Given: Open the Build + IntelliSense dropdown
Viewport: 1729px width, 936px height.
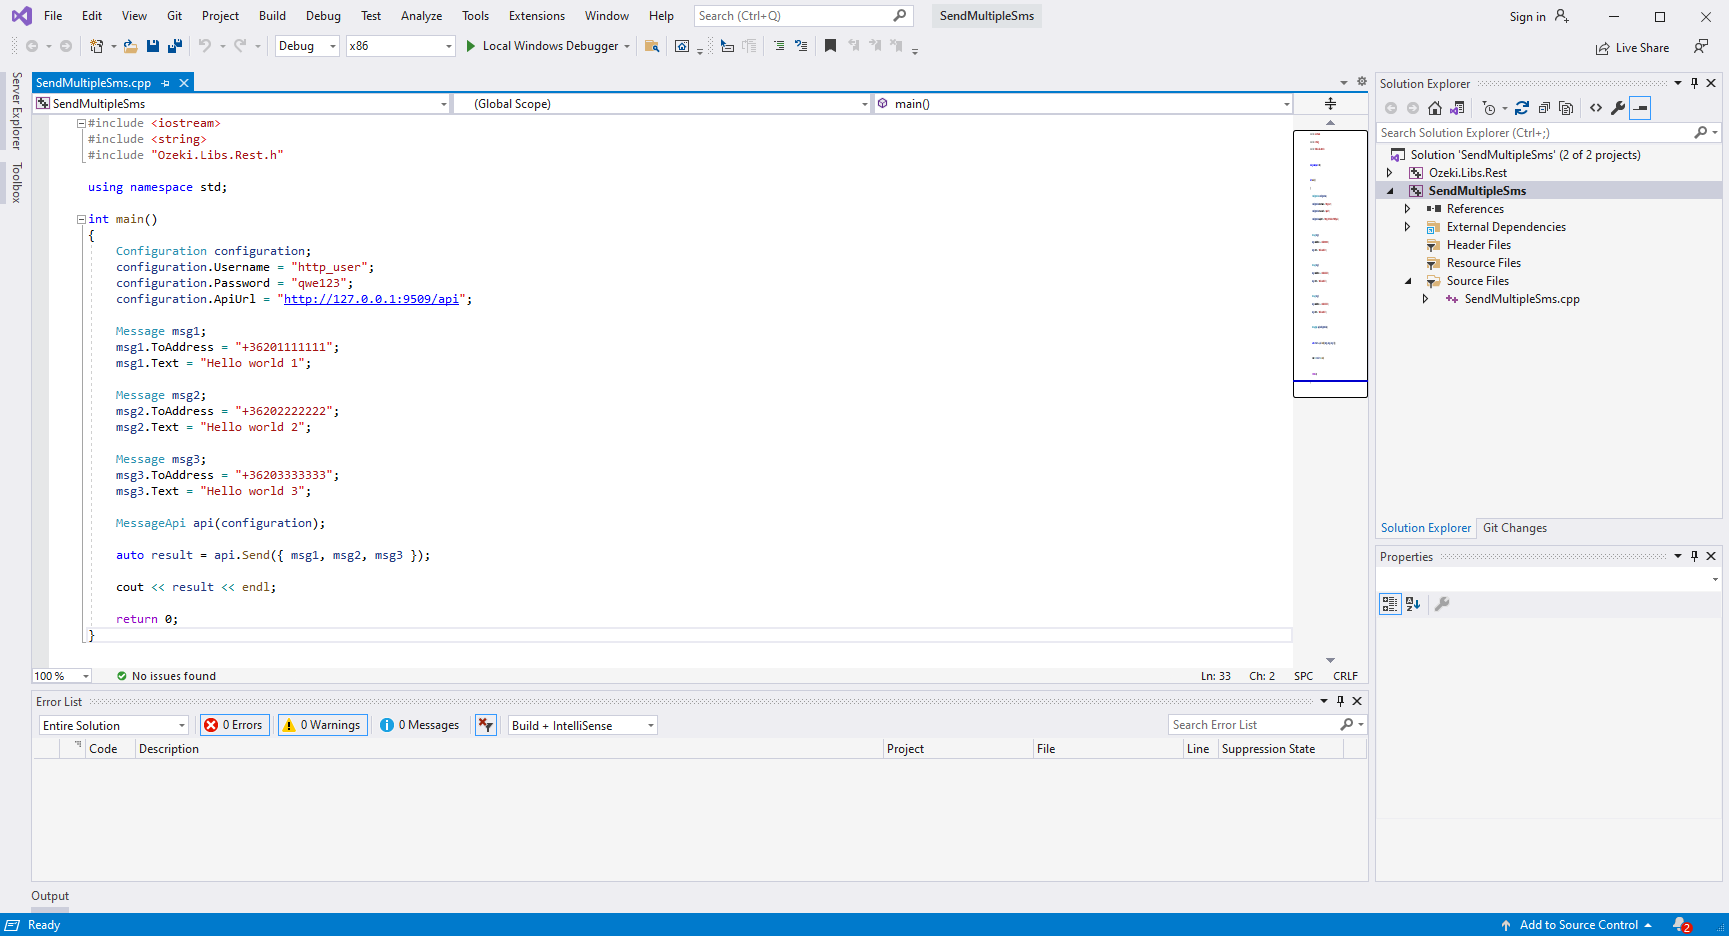Looking at the screenshot, I should pos(583,726).
